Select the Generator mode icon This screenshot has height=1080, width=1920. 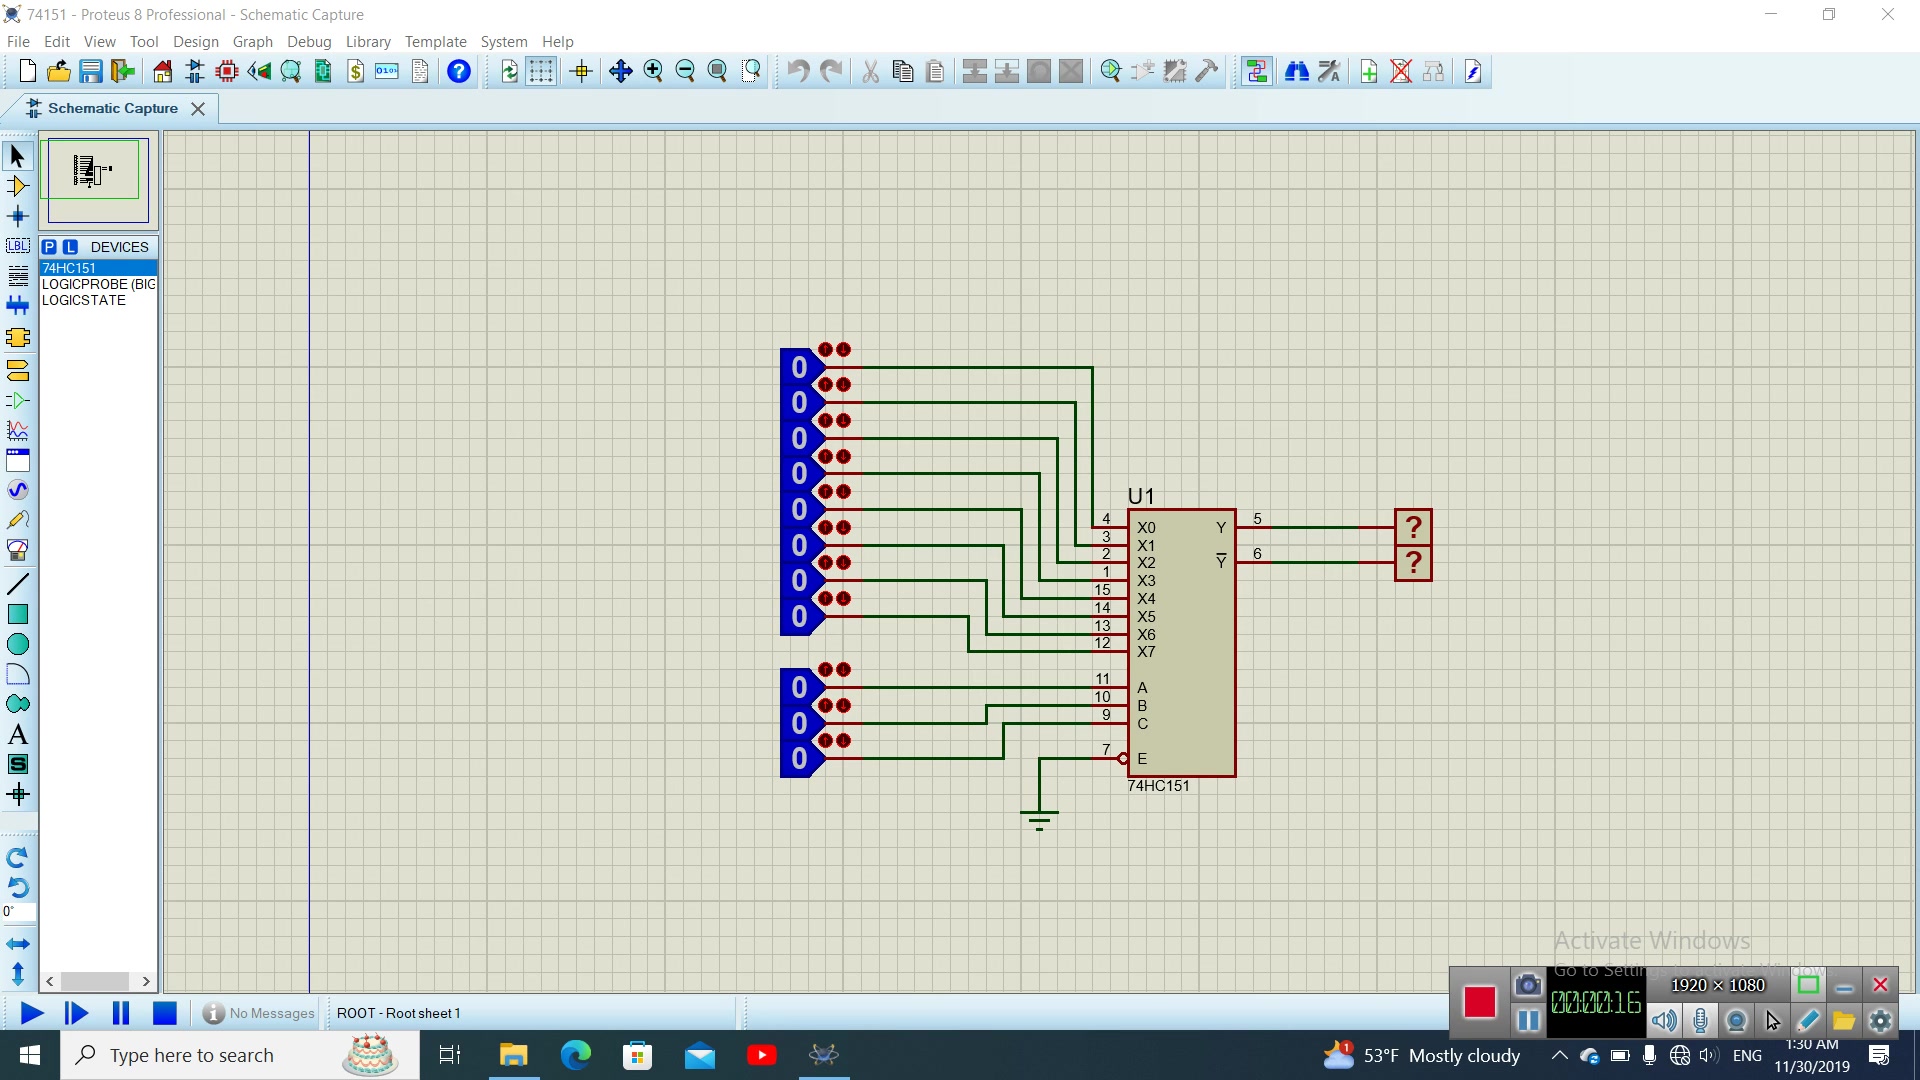pyautogui.click(x=18, y=490)
